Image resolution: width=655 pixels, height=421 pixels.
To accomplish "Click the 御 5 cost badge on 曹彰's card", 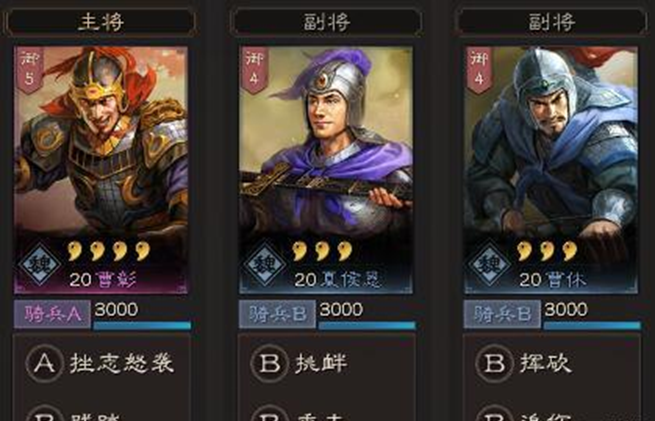I will point(29,70).
